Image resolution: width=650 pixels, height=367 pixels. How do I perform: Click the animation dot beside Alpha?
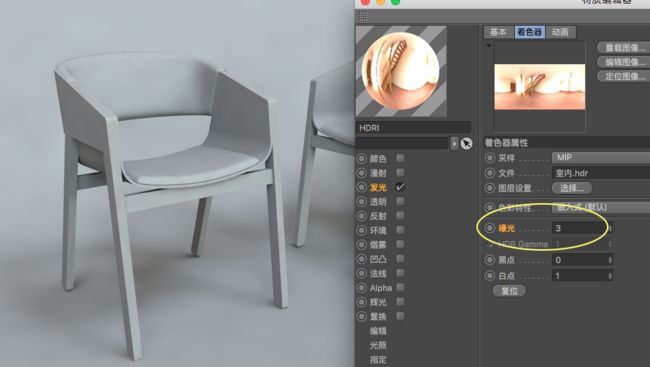(x=361, y=288)
